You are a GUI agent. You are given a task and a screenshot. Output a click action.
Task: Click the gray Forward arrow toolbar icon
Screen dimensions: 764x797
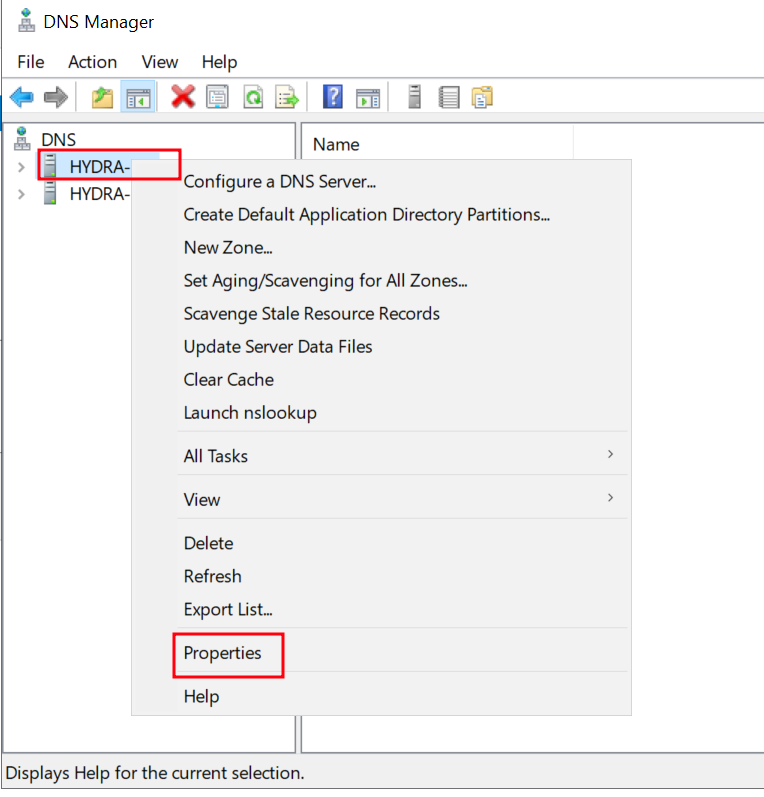pos(56,97)
